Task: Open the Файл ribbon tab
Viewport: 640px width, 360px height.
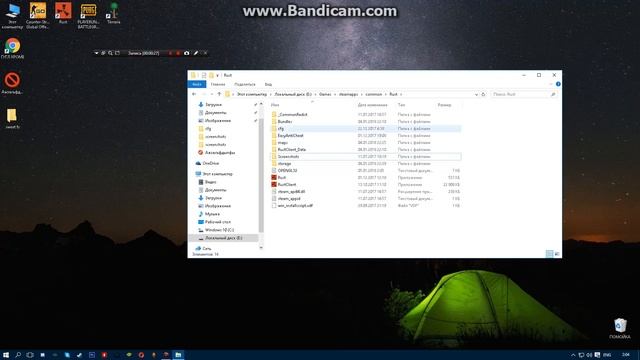Action: click(x=197, y=84)
